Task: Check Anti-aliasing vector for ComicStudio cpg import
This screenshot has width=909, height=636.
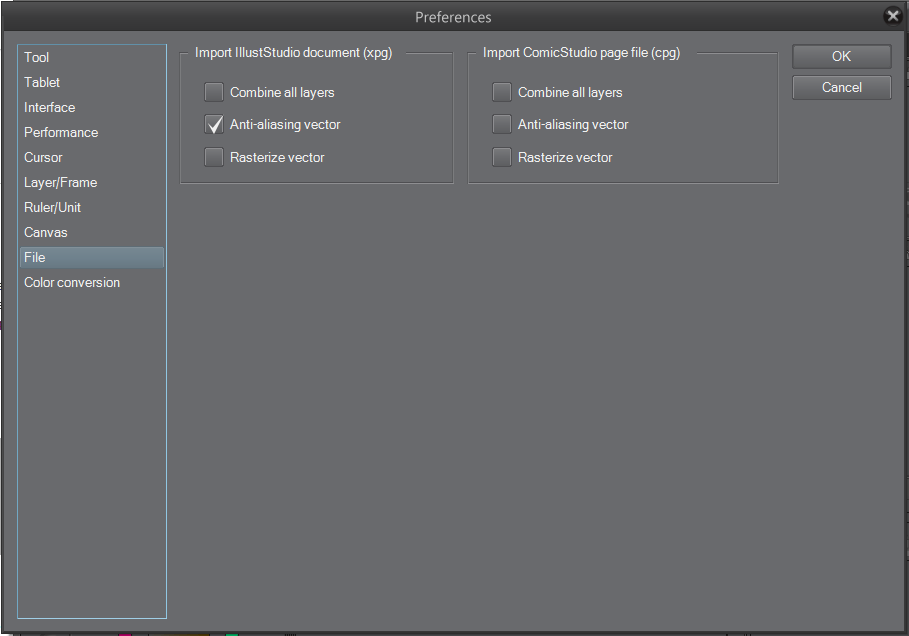Action: [501, 125]
